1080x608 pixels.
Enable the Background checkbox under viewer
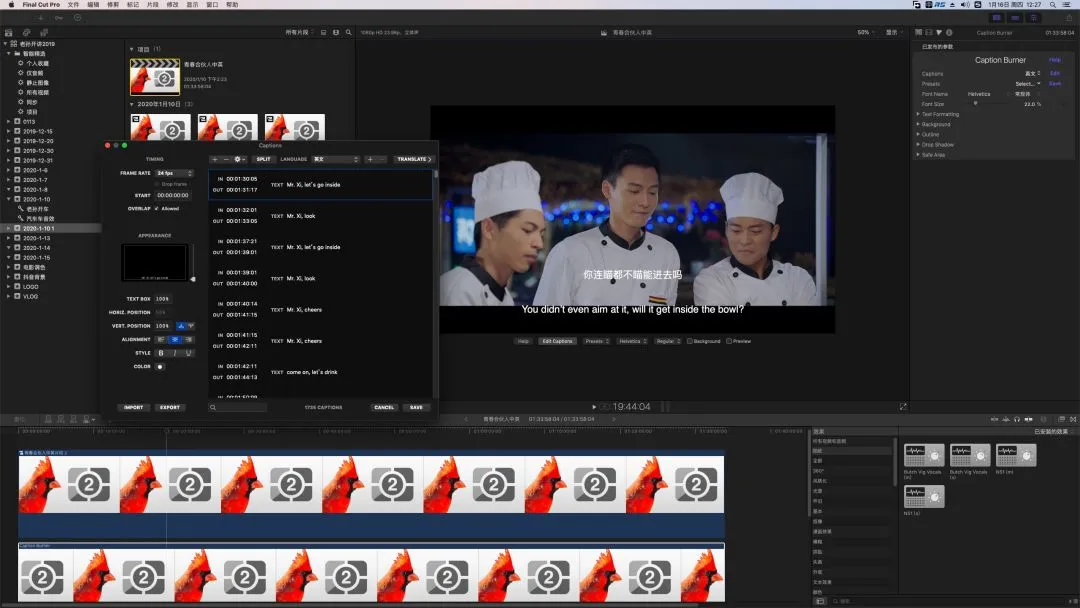pos(689,341)
